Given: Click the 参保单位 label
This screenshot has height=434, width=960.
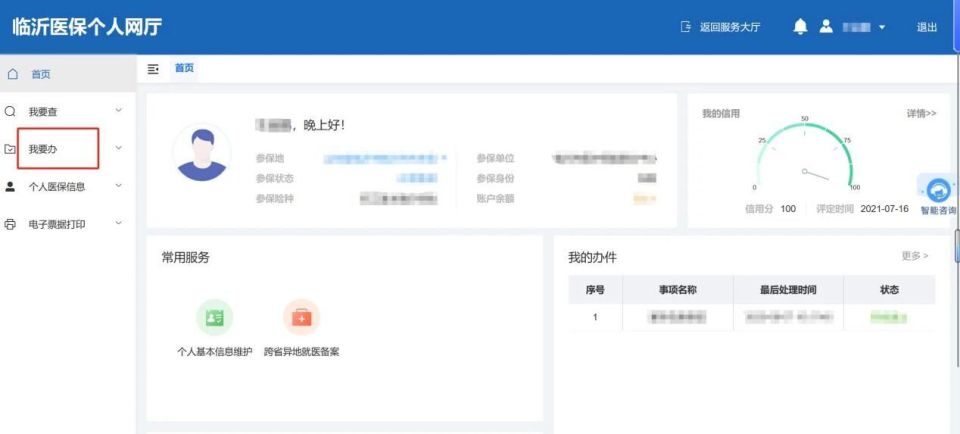Looking at the screenshot, I should [x=495, y=159].
